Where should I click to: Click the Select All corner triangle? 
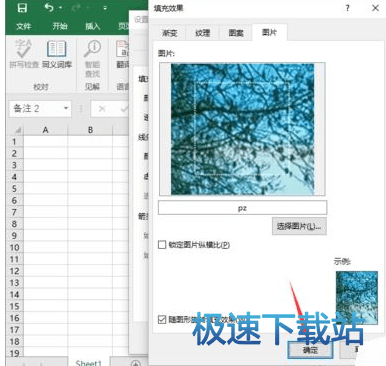pyautogui.click(x=17, y=130)
